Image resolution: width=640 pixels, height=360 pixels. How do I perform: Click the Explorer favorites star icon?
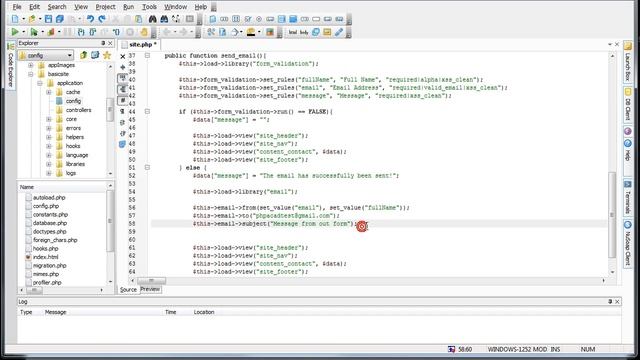coord(107,55)
